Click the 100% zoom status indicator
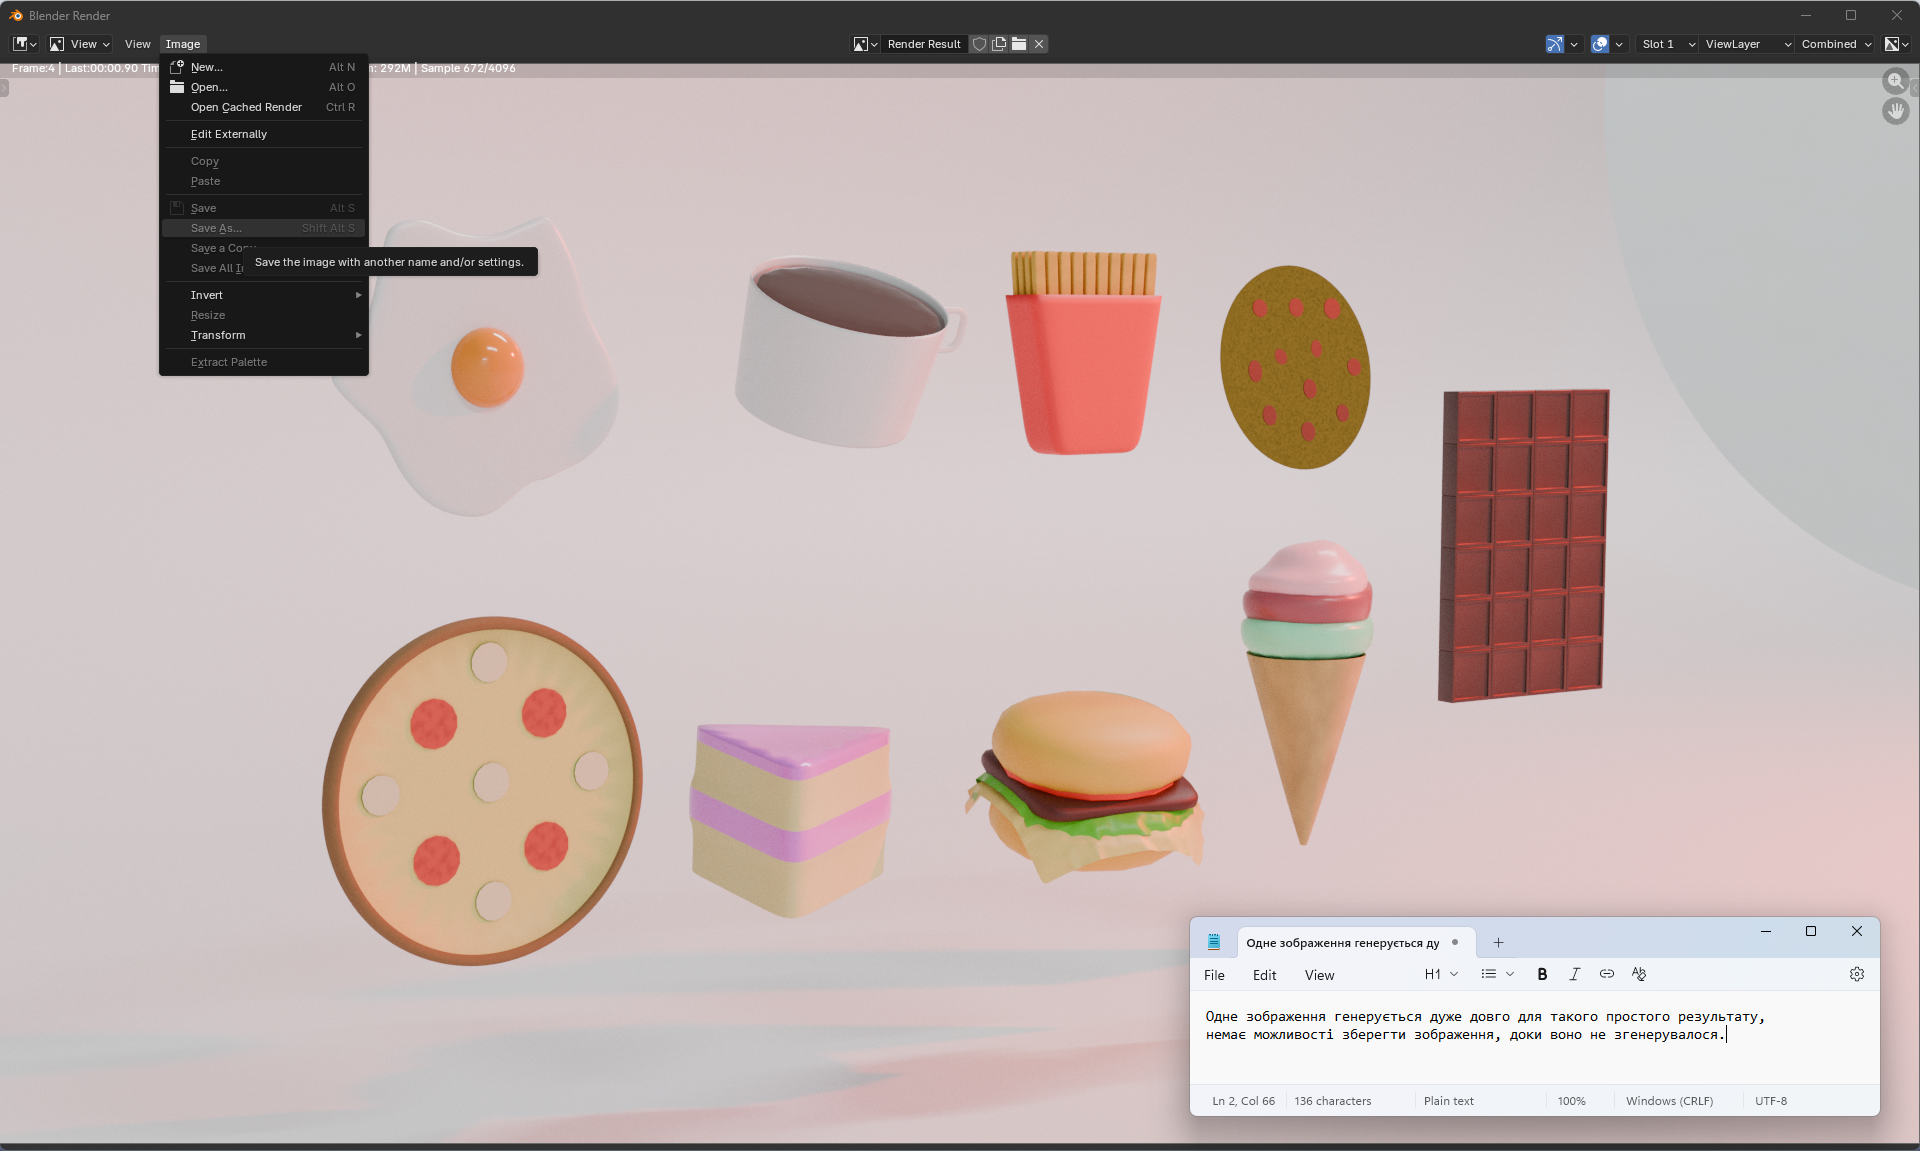Screen dimensions: 1920x1151 click(1571, 1101)
